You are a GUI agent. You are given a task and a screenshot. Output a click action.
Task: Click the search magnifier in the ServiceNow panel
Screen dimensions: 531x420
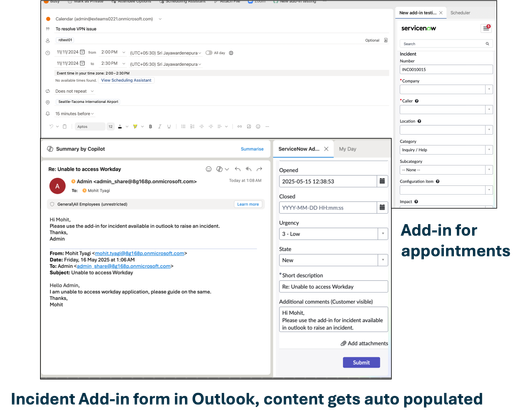tap(487, 44)
